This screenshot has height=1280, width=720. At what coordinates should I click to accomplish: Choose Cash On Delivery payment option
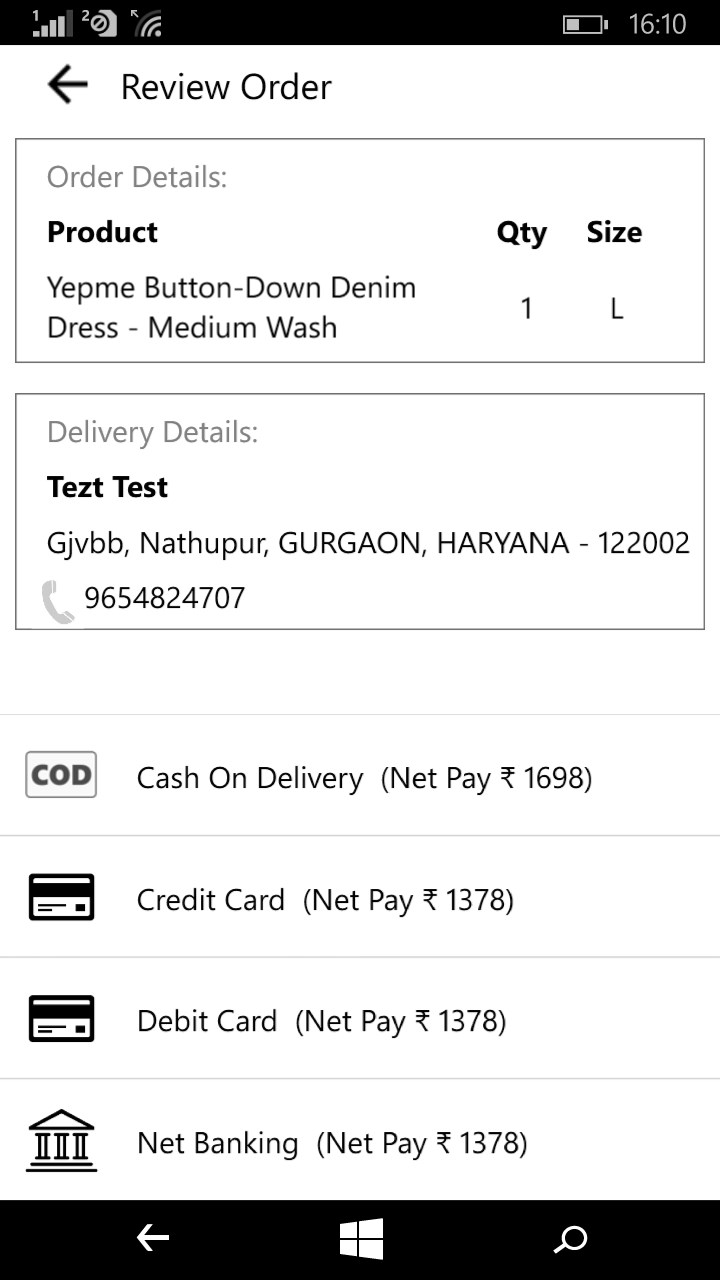click(x=360, y=776)
